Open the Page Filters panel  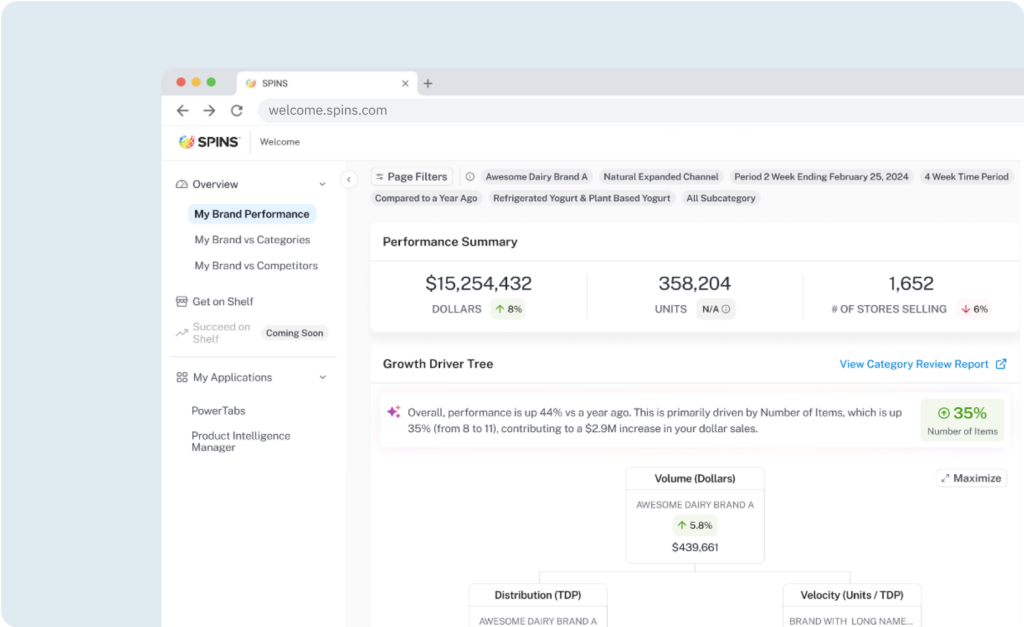click(x=411, y=176)
